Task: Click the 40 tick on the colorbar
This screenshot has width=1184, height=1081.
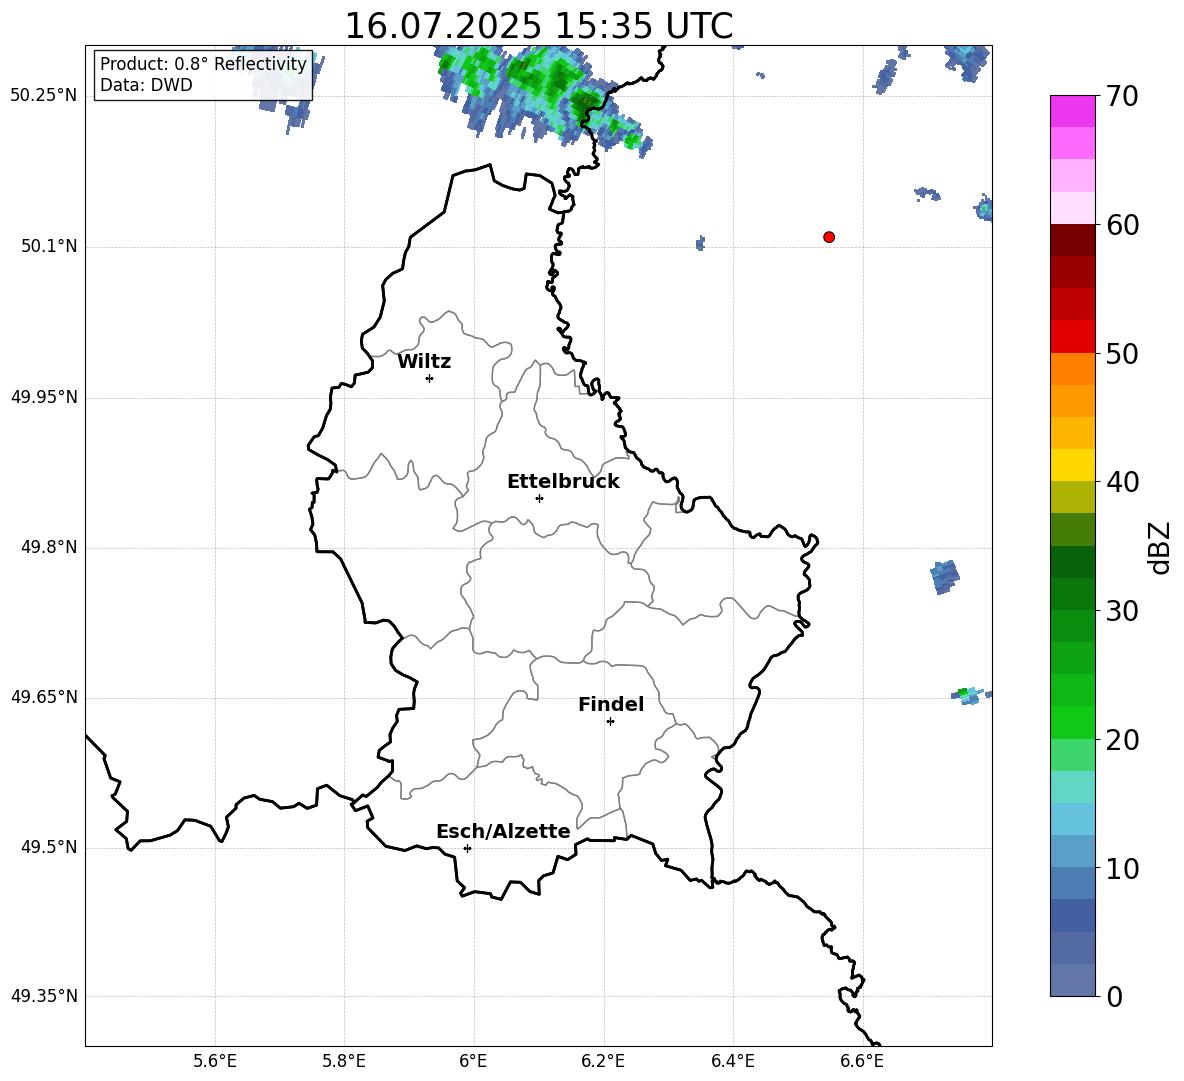Action: (1122, 482)
